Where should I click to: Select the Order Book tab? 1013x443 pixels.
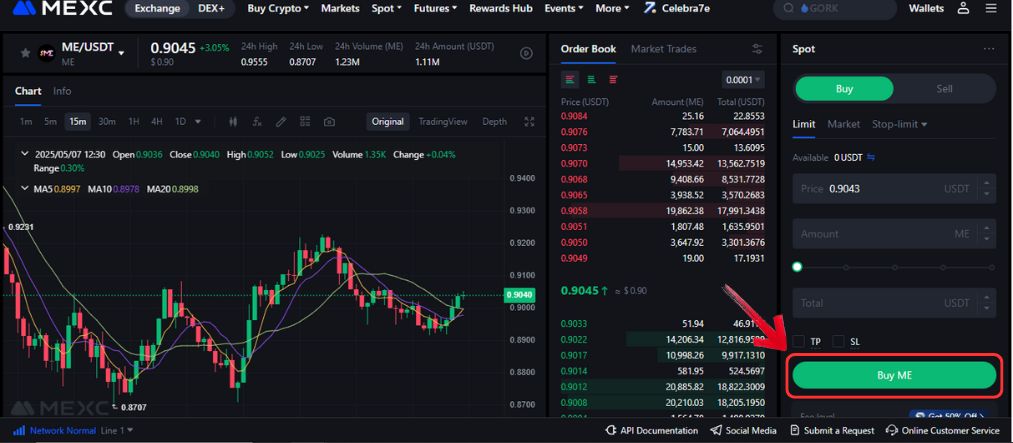click(x=588, y=49)
